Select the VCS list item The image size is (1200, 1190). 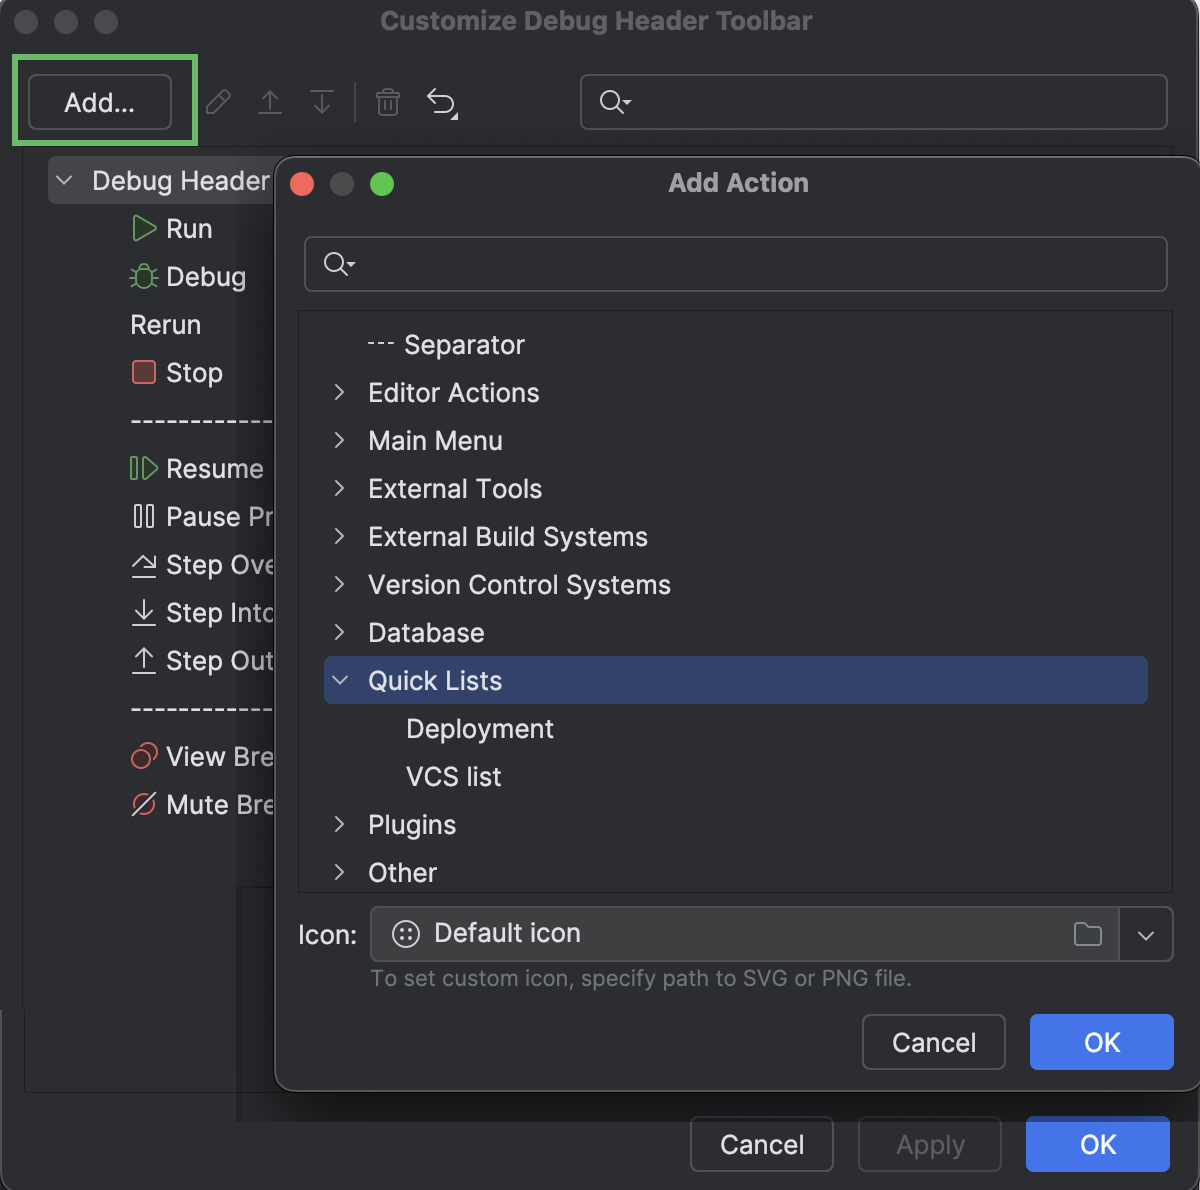coord(453,777)
